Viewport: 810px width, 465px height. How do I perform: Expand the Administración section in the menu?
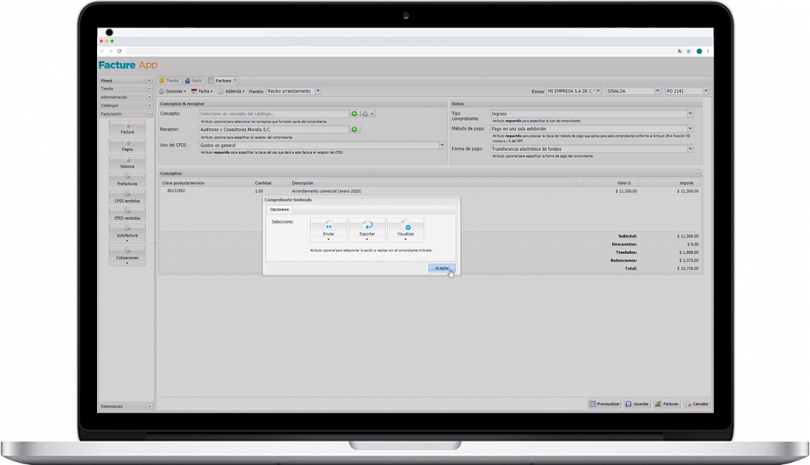149,97
